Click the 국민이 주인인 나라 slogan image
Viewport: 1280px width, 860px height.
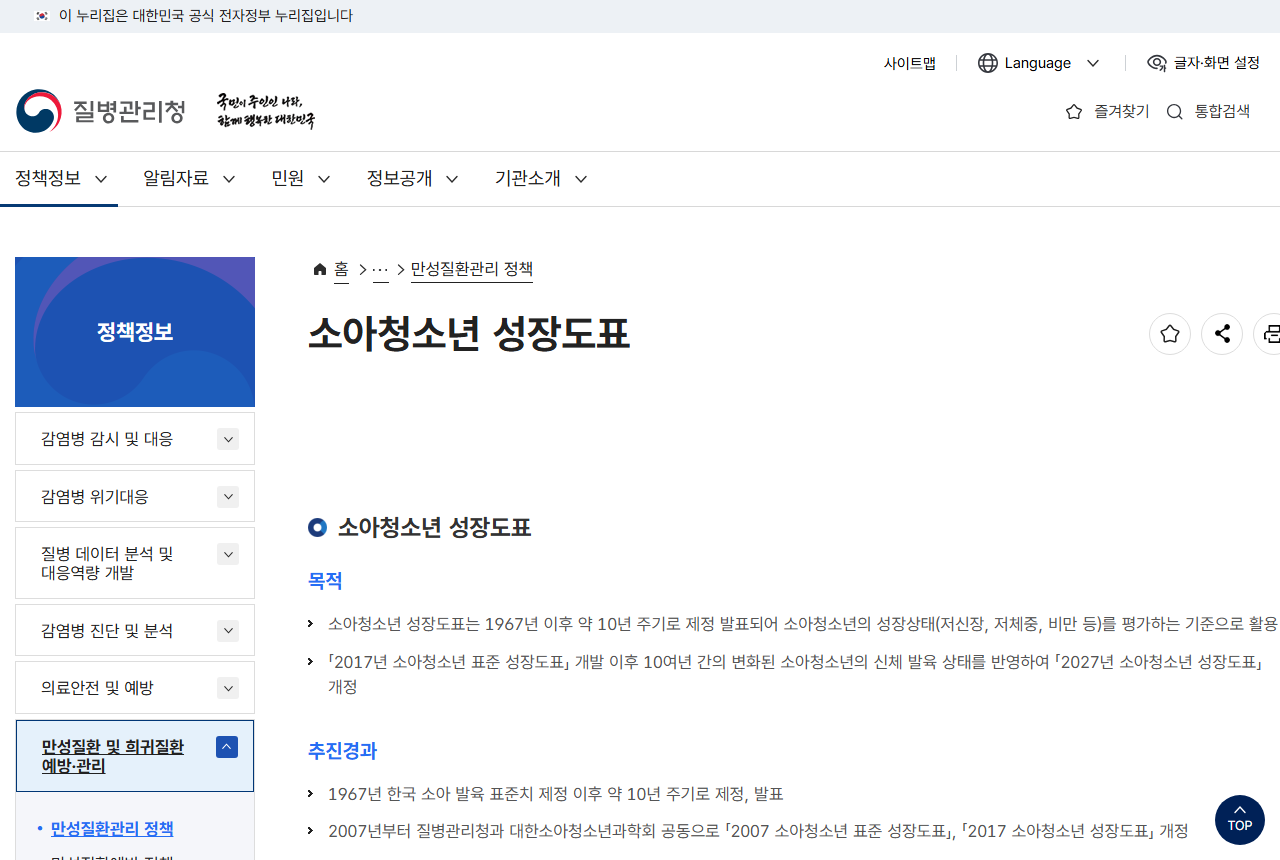(266, 111)
